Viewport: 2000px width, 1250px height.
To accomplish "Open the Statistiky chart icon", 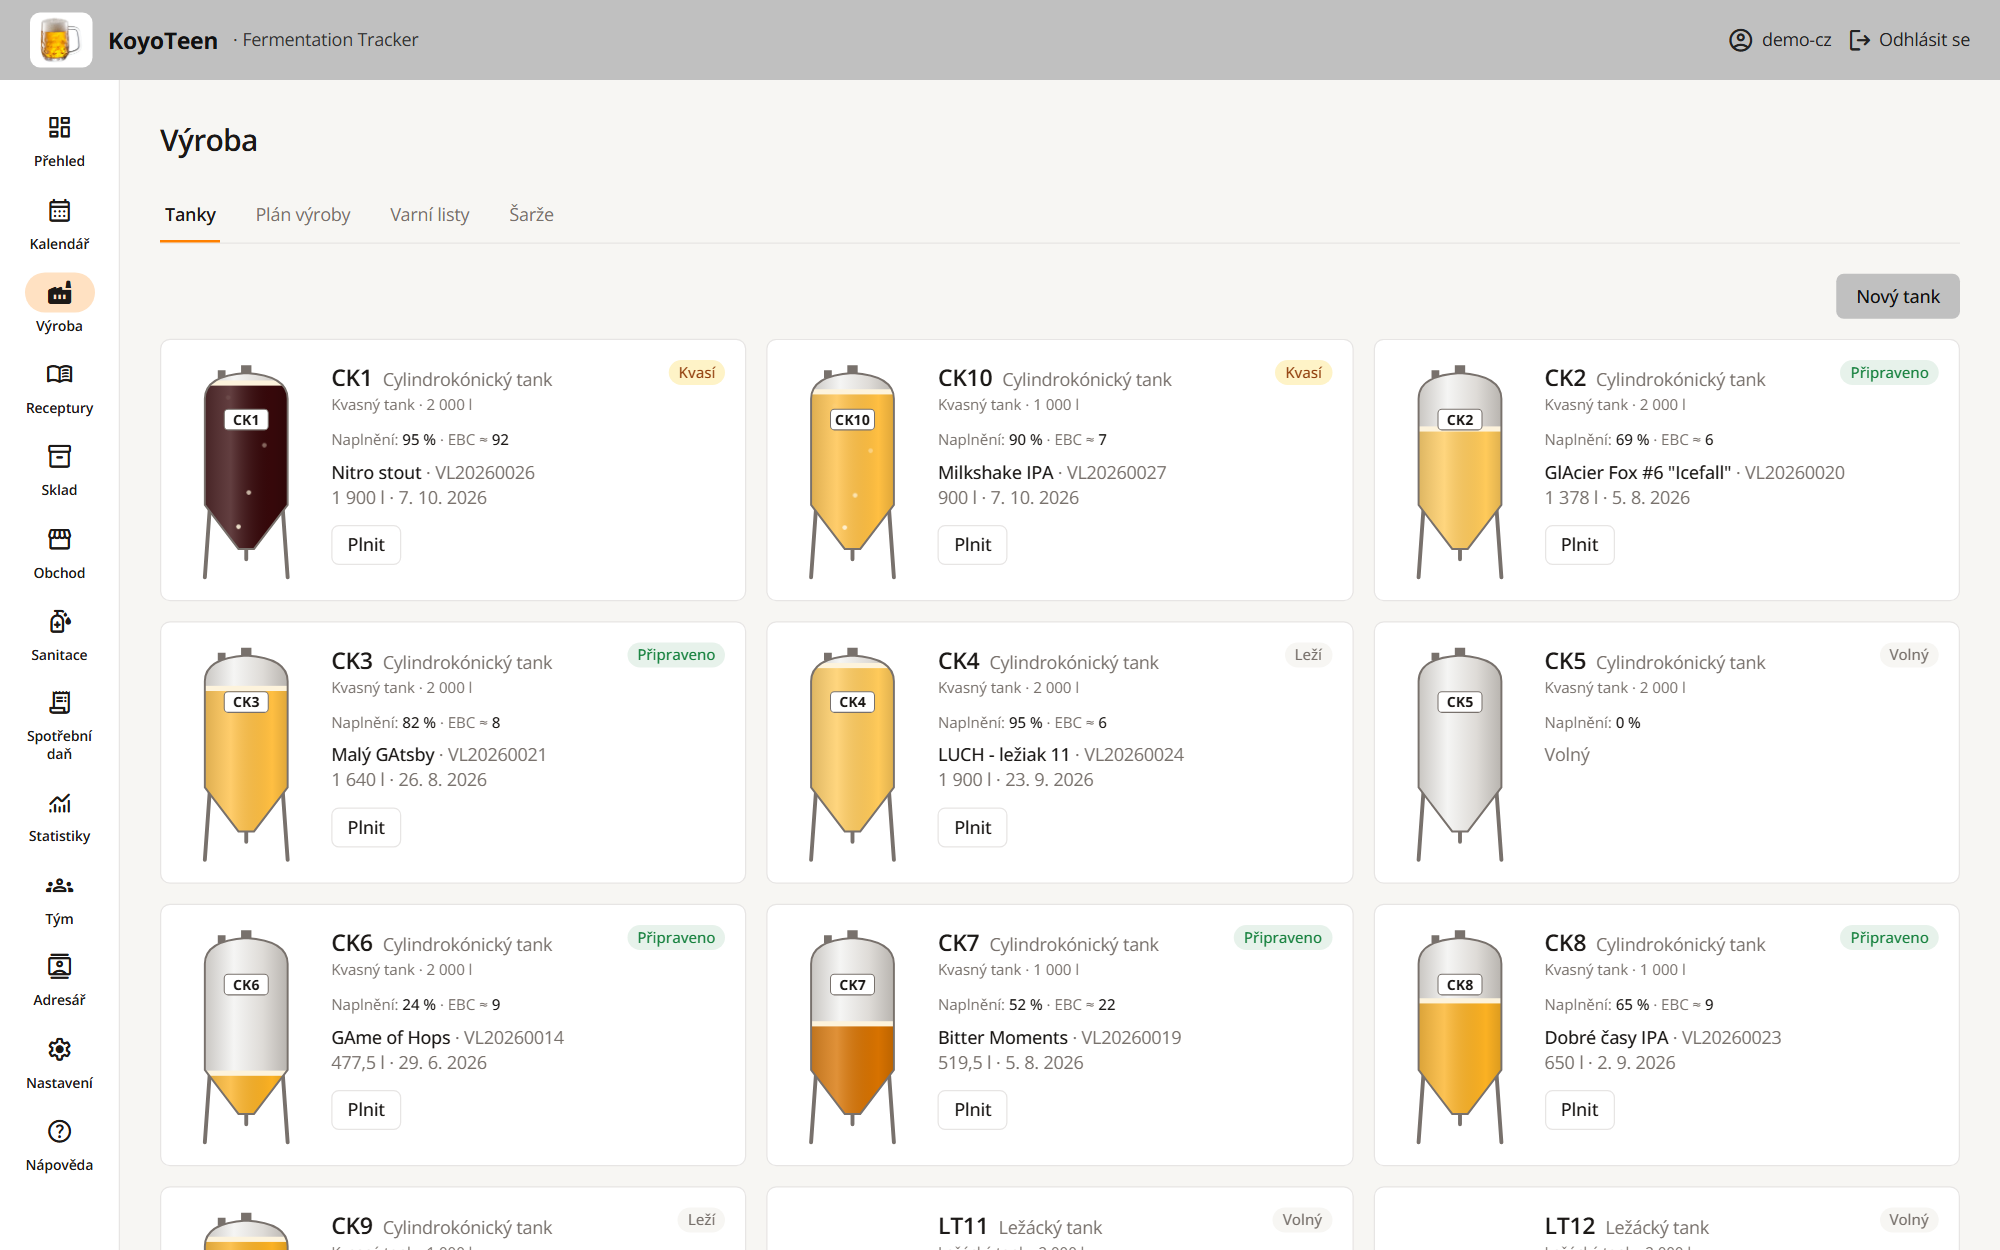I will (x=59, y=803).
